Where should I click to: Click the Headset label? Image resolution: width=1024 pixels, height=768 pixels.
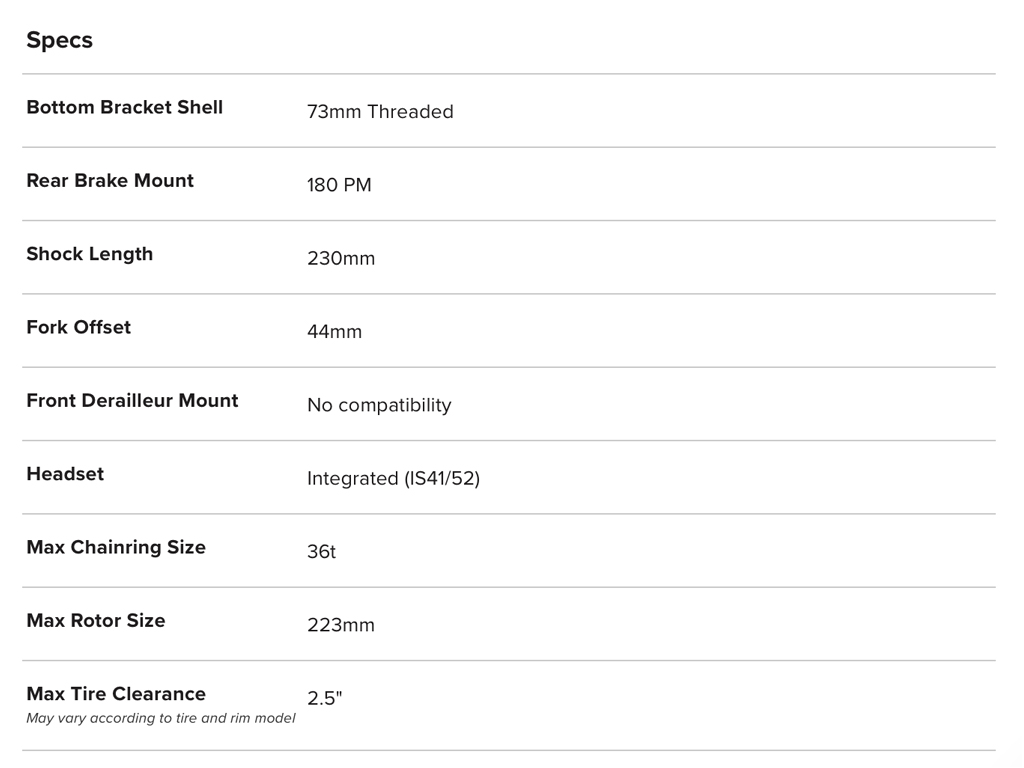point(65,474)
